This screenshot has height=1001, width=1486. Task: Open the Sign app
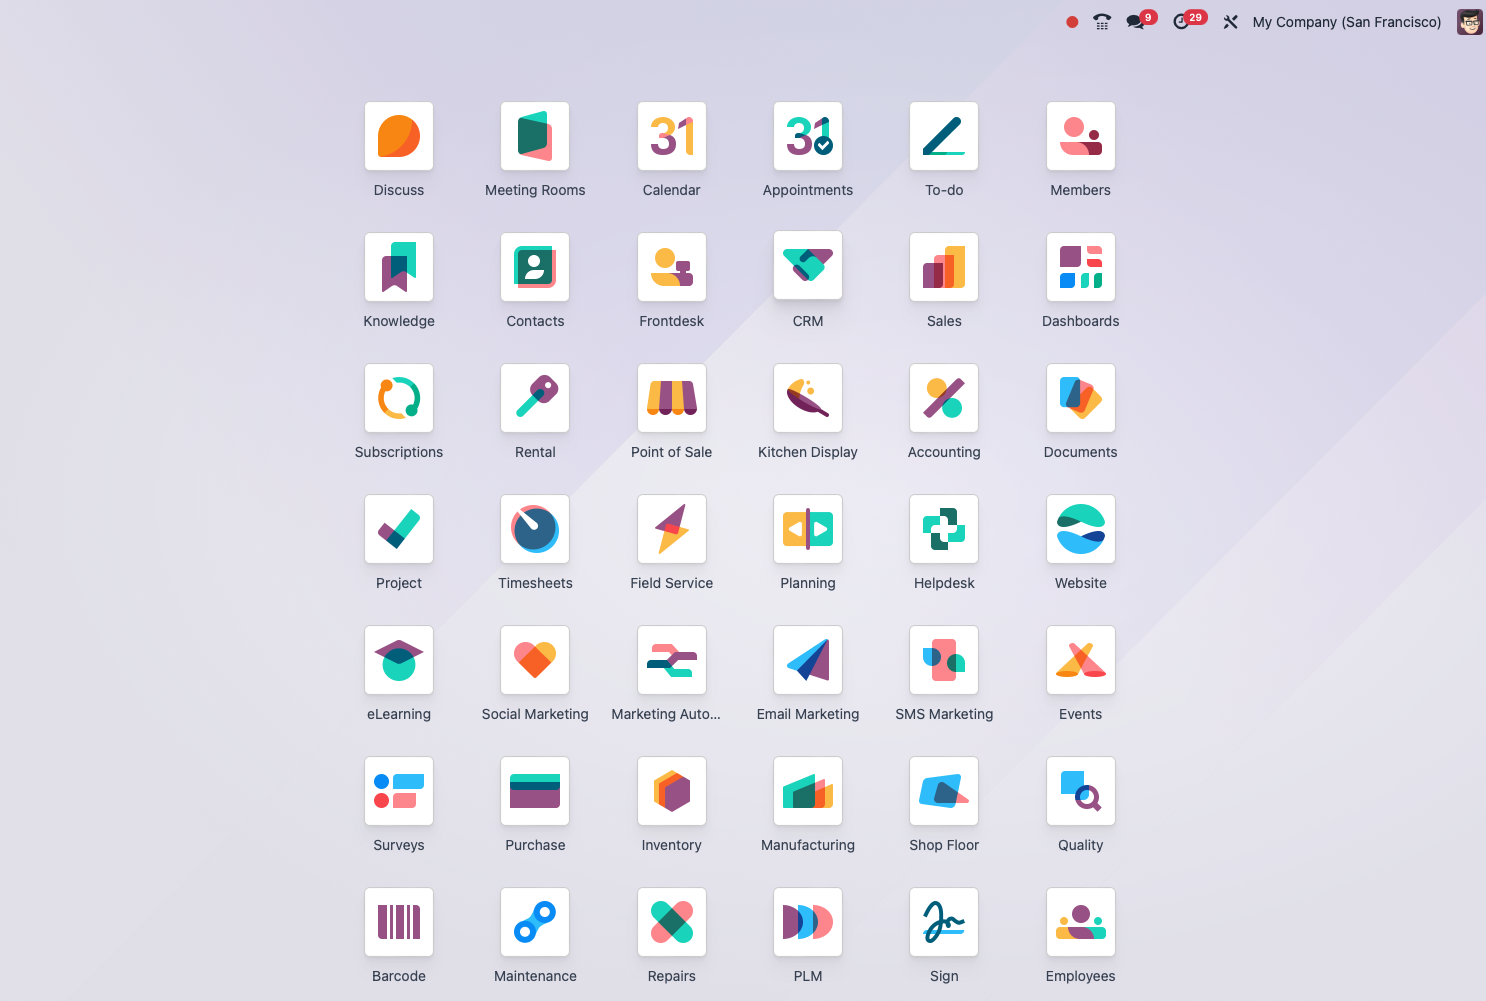pyautogui.click(x=944, y=923)
